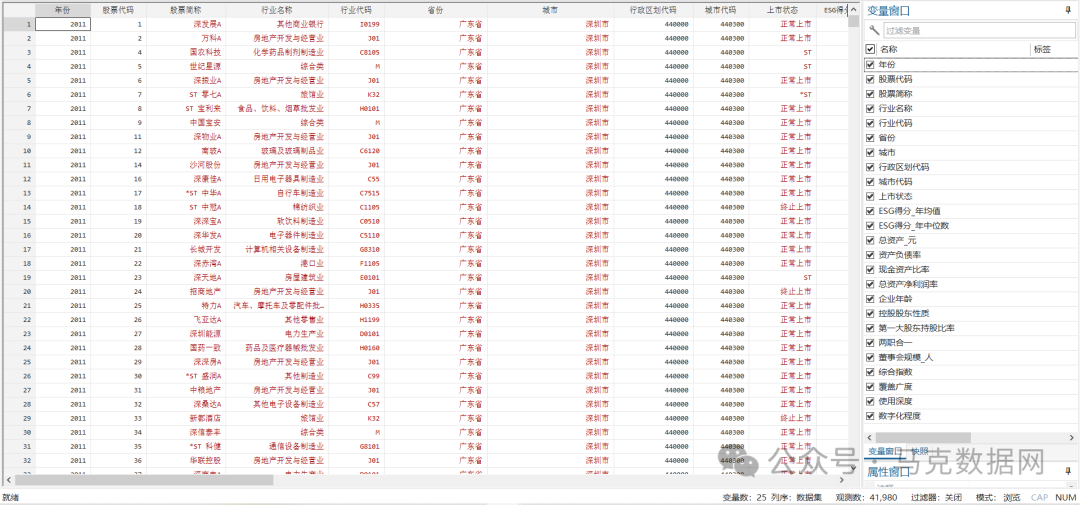Viewport: 1080px width, 505px height.
Task: Uncheck the 综合指数 variable checkbox
Action: point(870,372)
